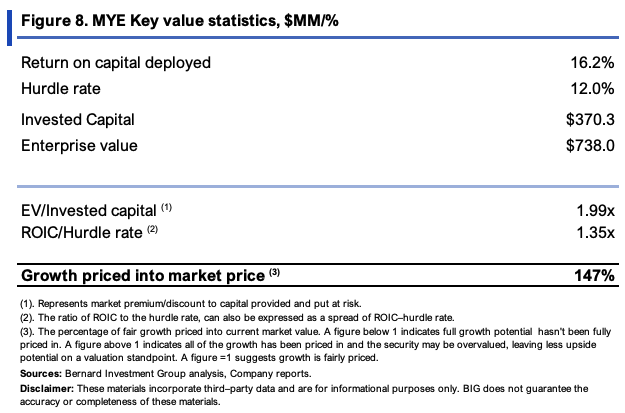Select the Invested Capital label
The image size is (625, 413).
[78, 120]
